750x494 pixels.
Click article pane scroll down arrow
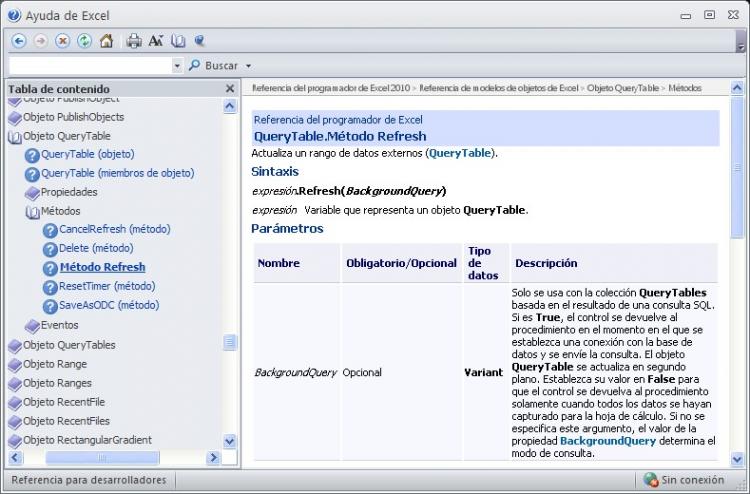737,460
